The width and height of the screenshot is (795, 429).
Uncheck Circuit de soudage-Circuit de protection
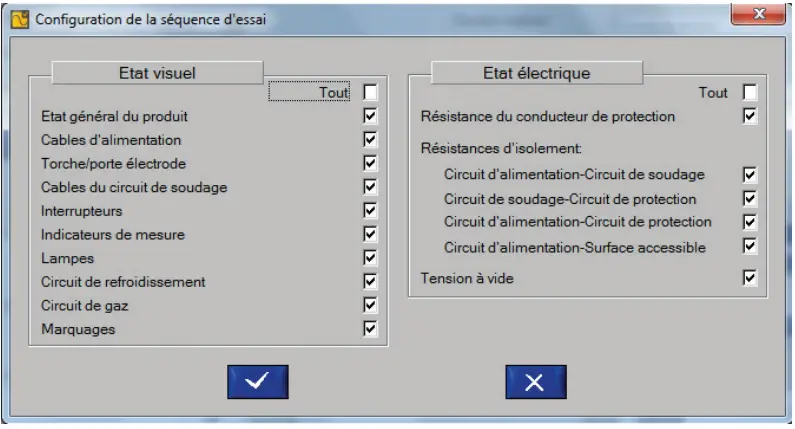(749, 198)
